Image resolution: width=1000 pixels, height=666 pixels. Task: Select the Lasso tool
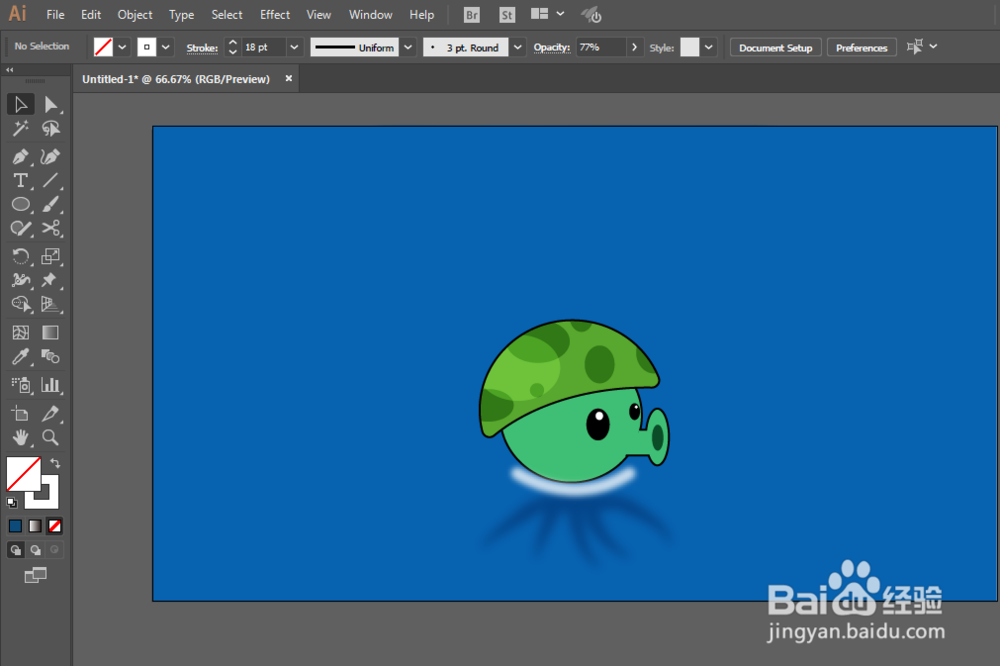click(50, 128)
